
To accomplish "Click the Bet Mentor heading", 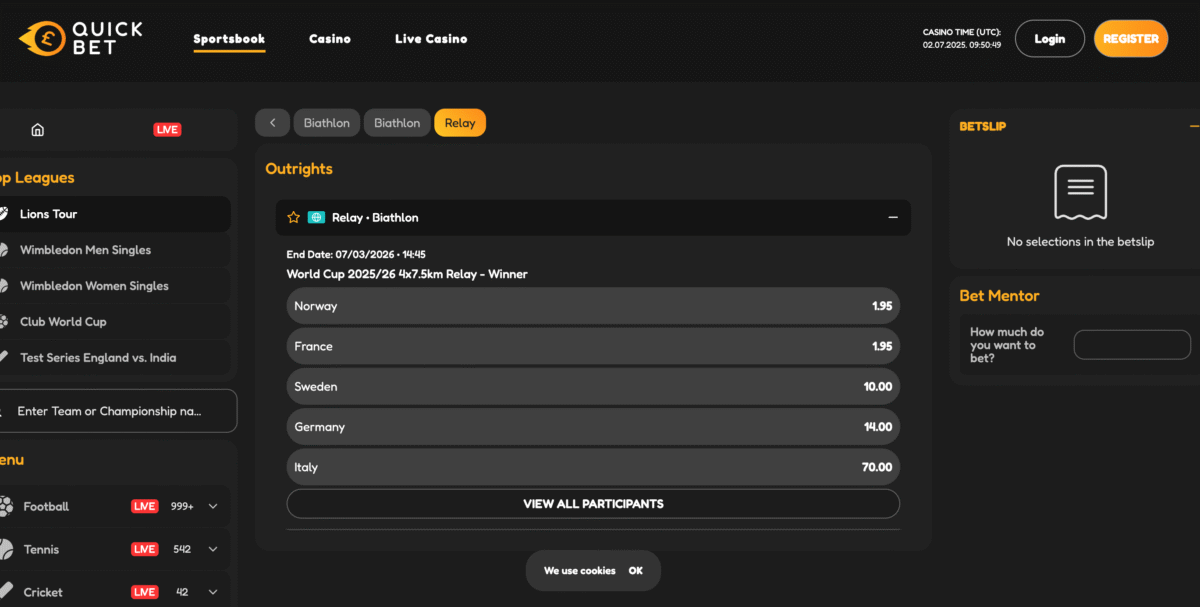I will pos(999,296).
